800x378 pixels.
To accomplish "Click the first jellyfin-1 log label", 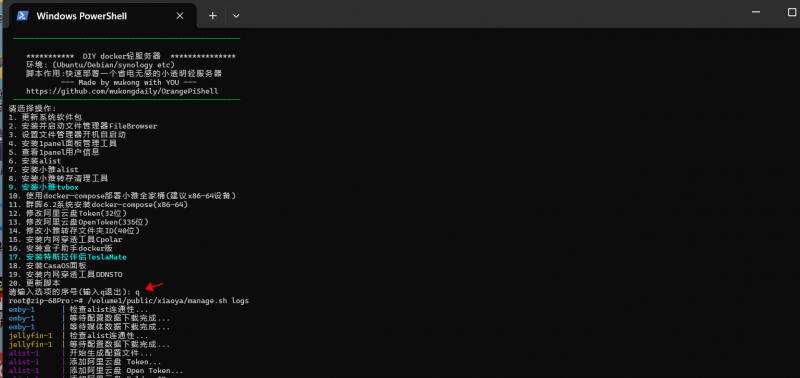I will tap(30, 336).
